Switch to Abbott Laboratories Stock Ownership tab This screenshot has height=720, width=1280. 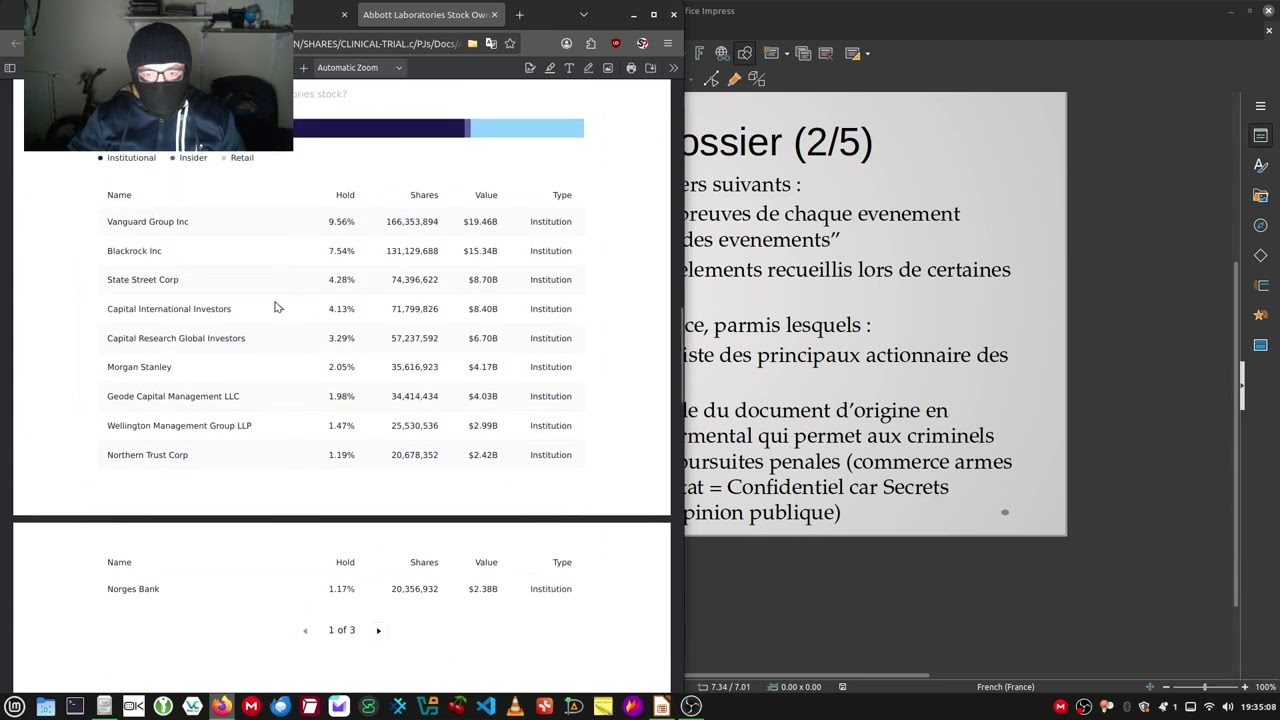pos(425,15)
